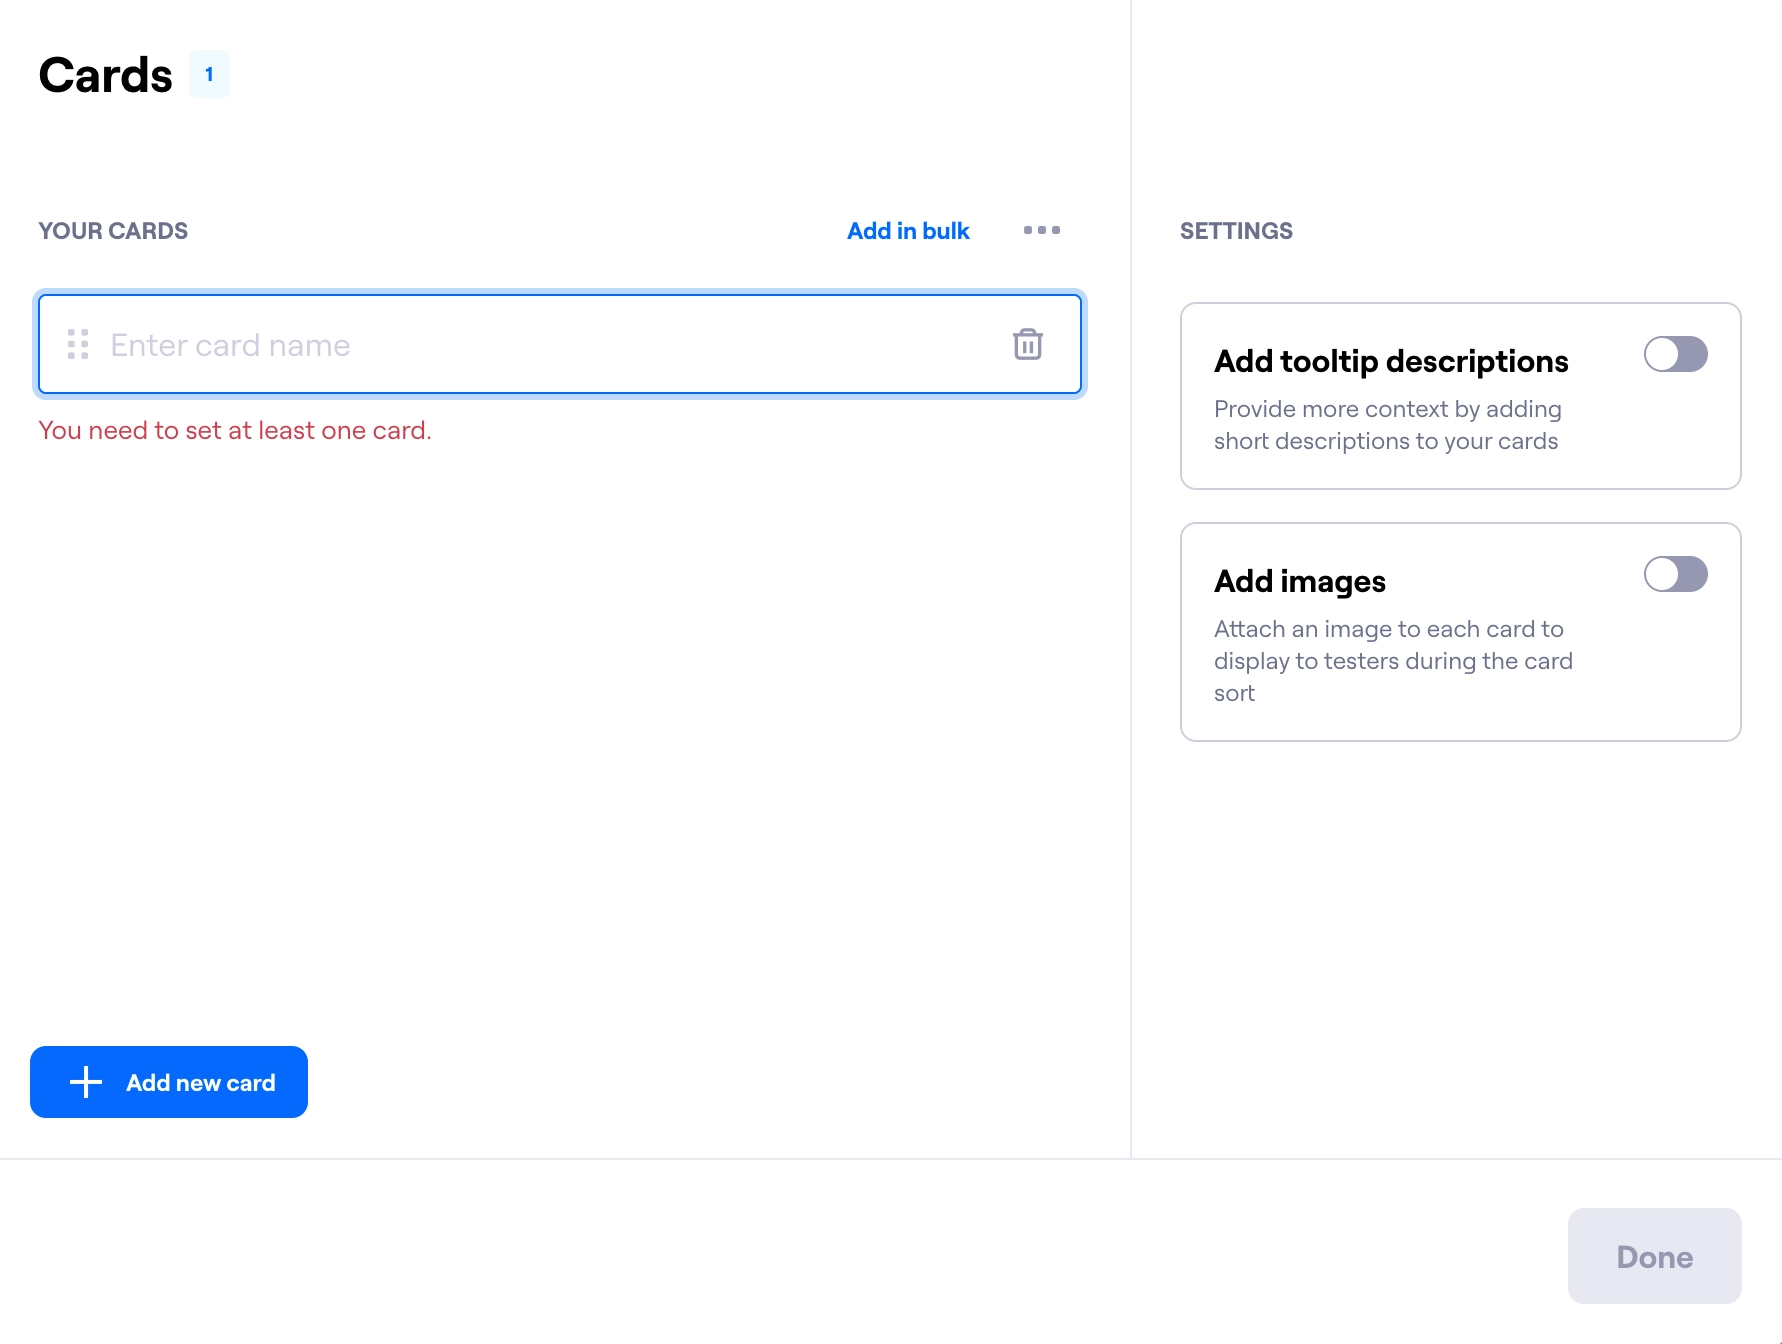
Task: Click the Add new card button
Action: pos(169,1082)
